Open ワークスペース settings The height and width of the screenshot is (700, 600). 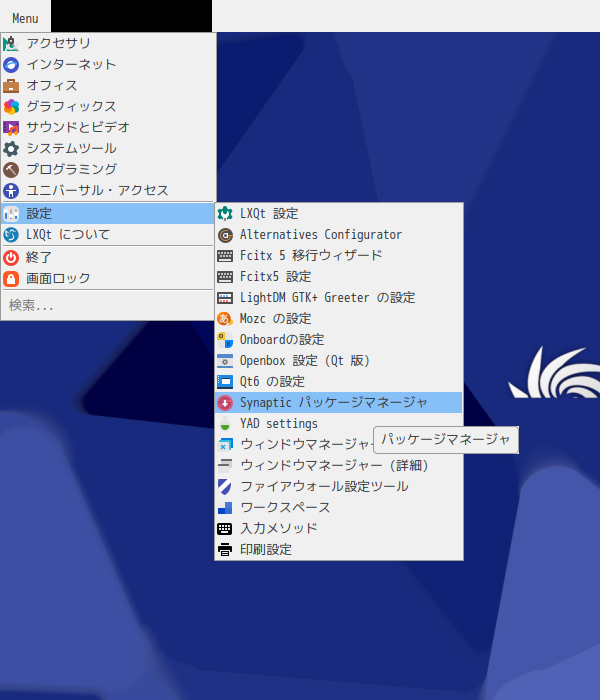point(339,508)
